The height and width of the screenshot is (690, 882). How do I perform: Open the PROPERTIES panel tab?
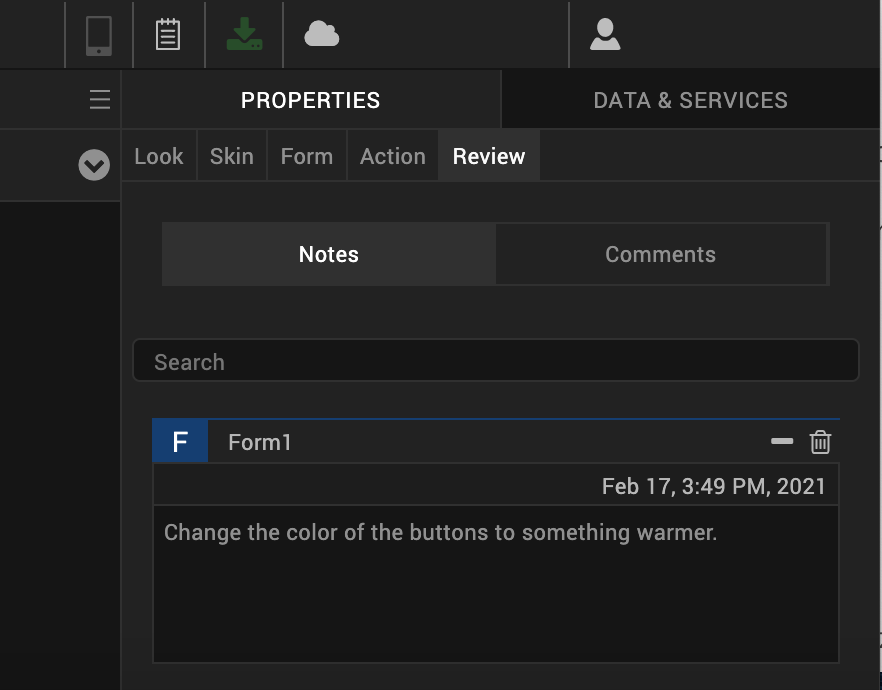click(x=310, y=101)
